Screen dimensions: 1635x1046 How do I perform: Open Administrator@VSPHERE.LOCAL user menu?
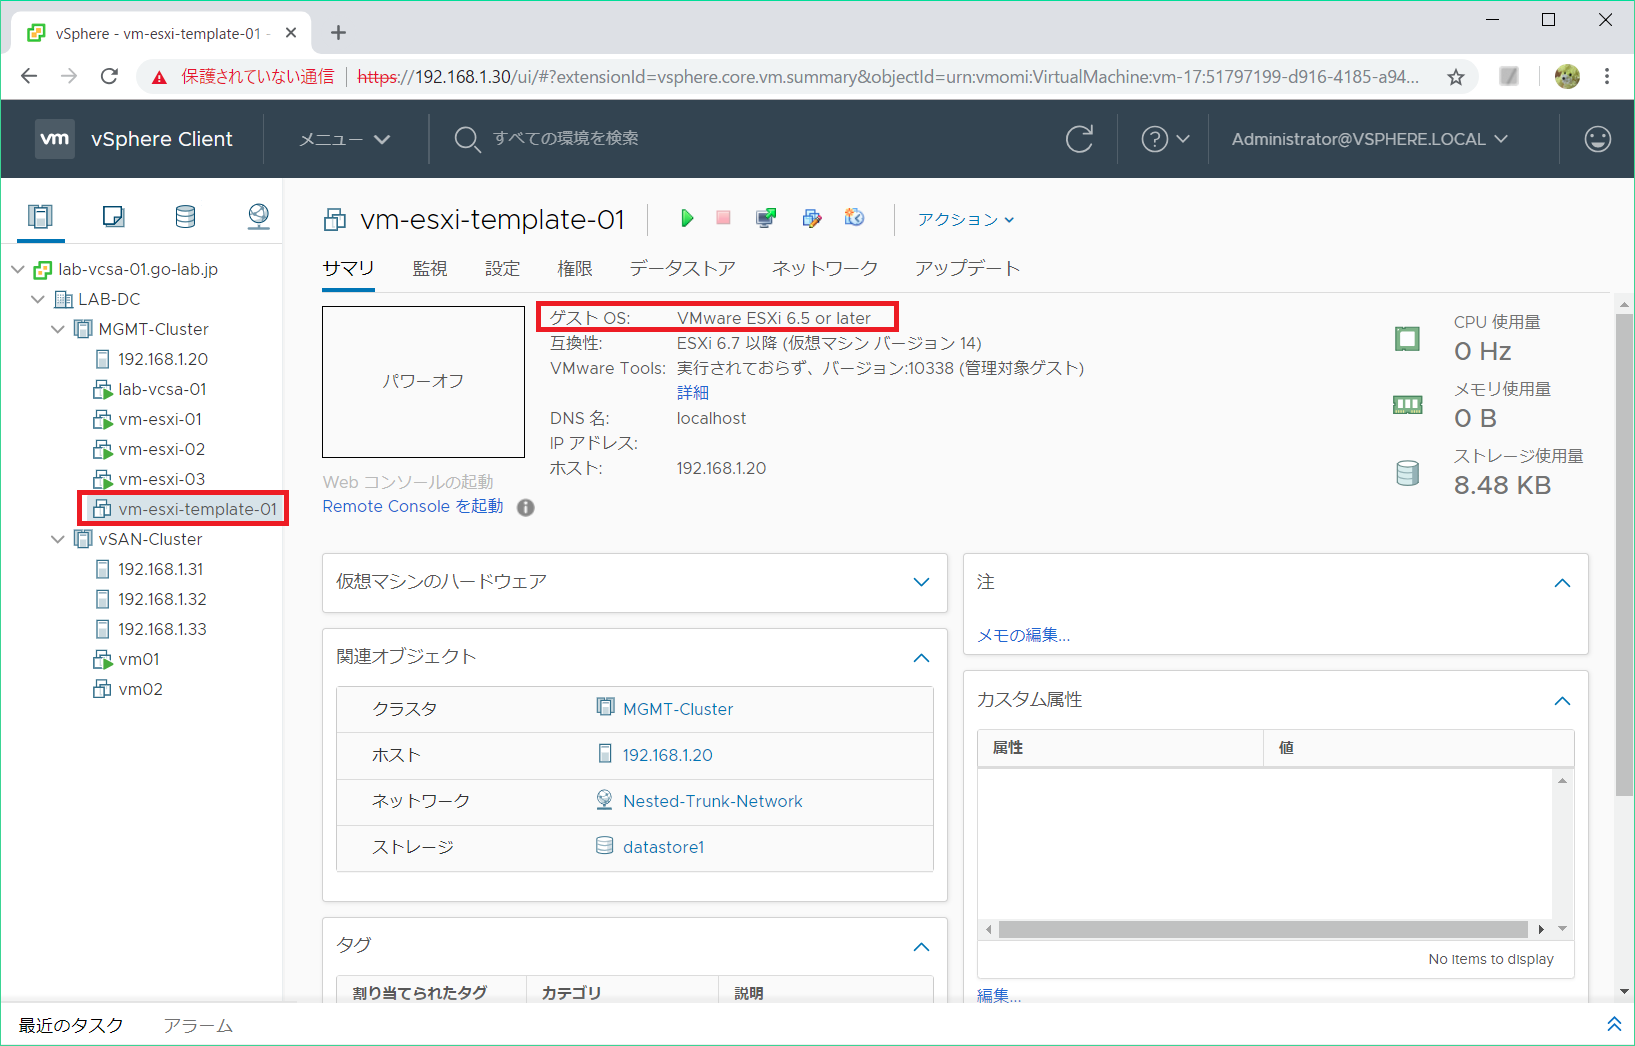click(x=1369, y=139)
